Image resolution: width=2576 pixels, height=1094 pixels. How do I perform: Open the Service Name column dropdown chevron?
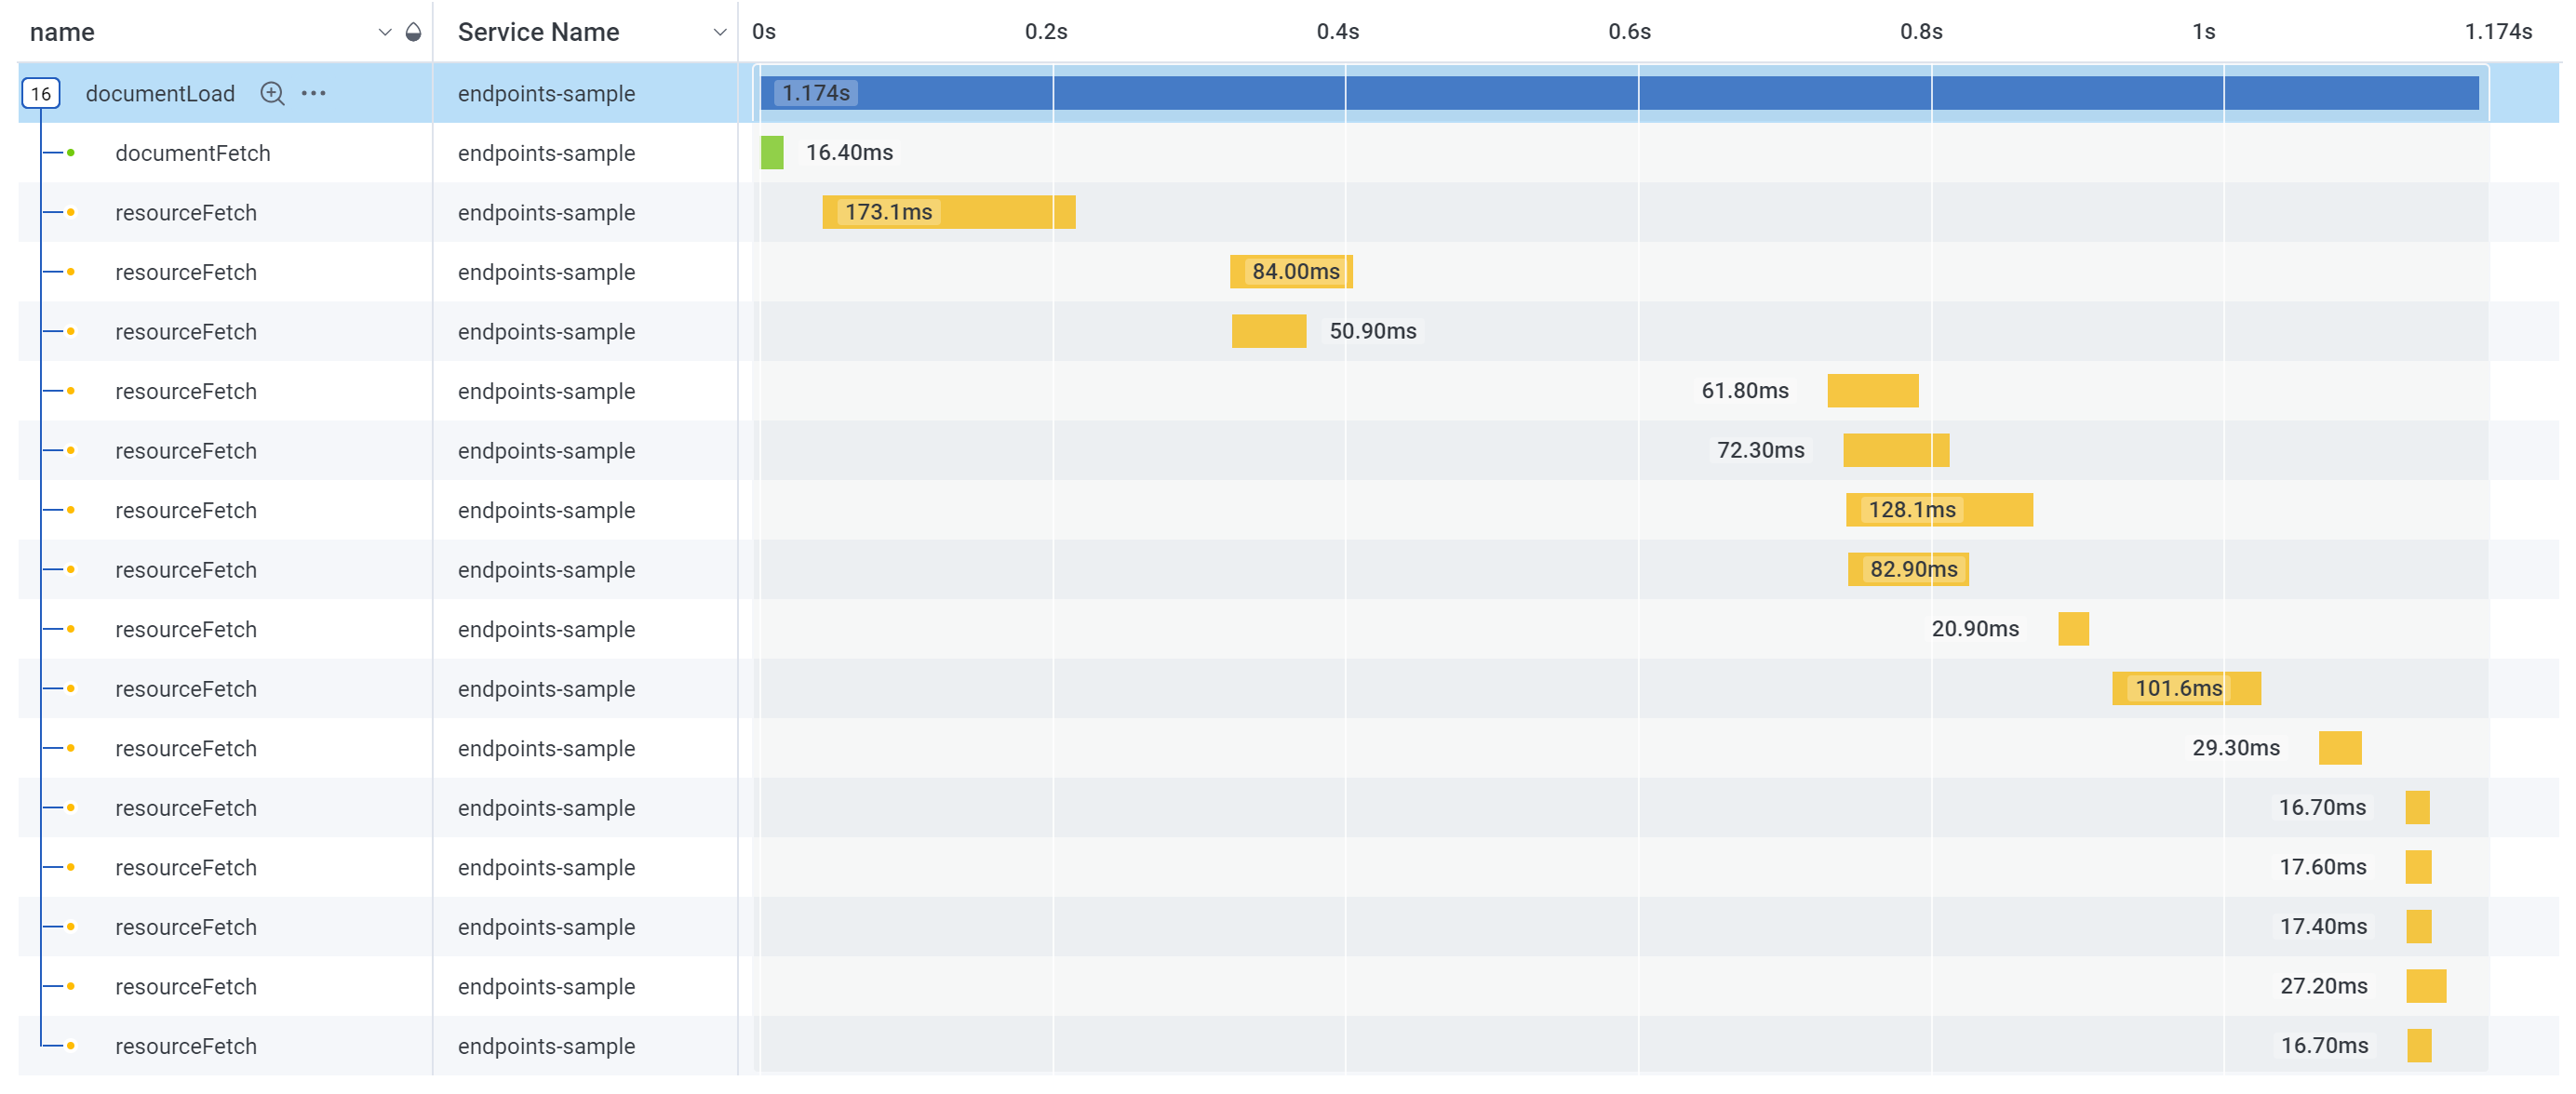[x=720, y=32]
